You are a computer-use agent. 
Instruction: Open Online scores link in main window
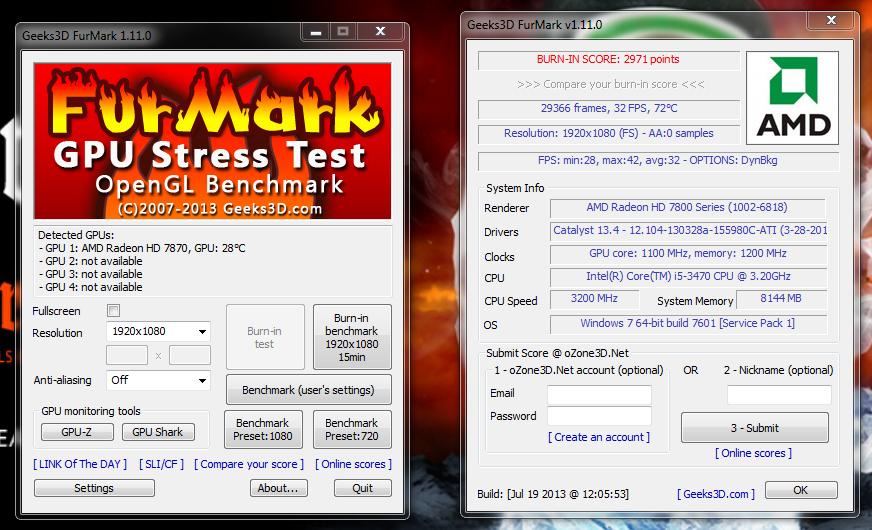point(353,464)
